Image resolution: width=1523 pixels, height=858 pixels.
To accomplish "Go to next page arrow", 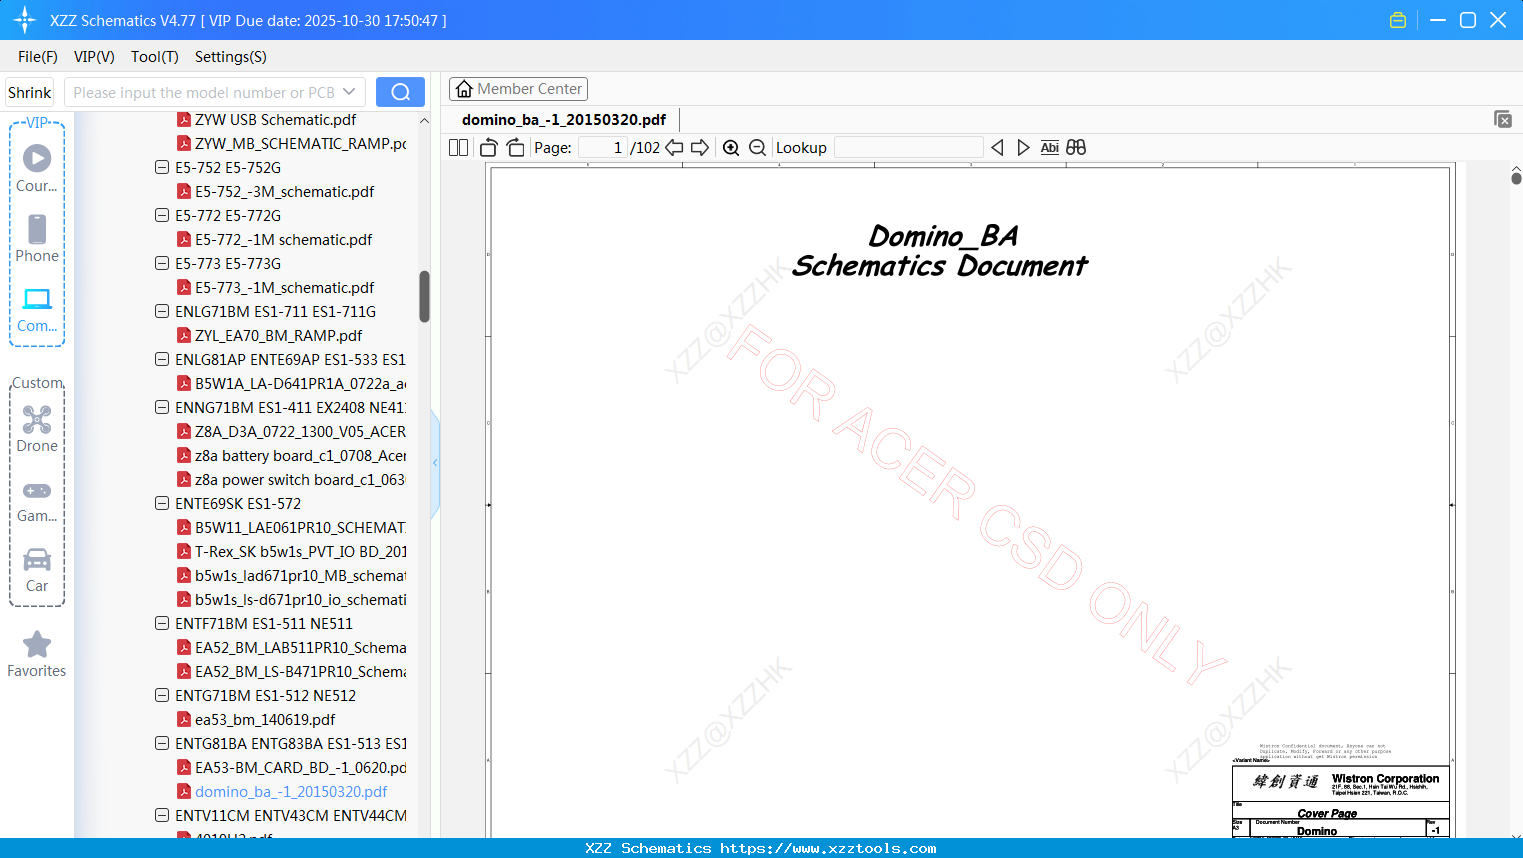I will point(700,148).
